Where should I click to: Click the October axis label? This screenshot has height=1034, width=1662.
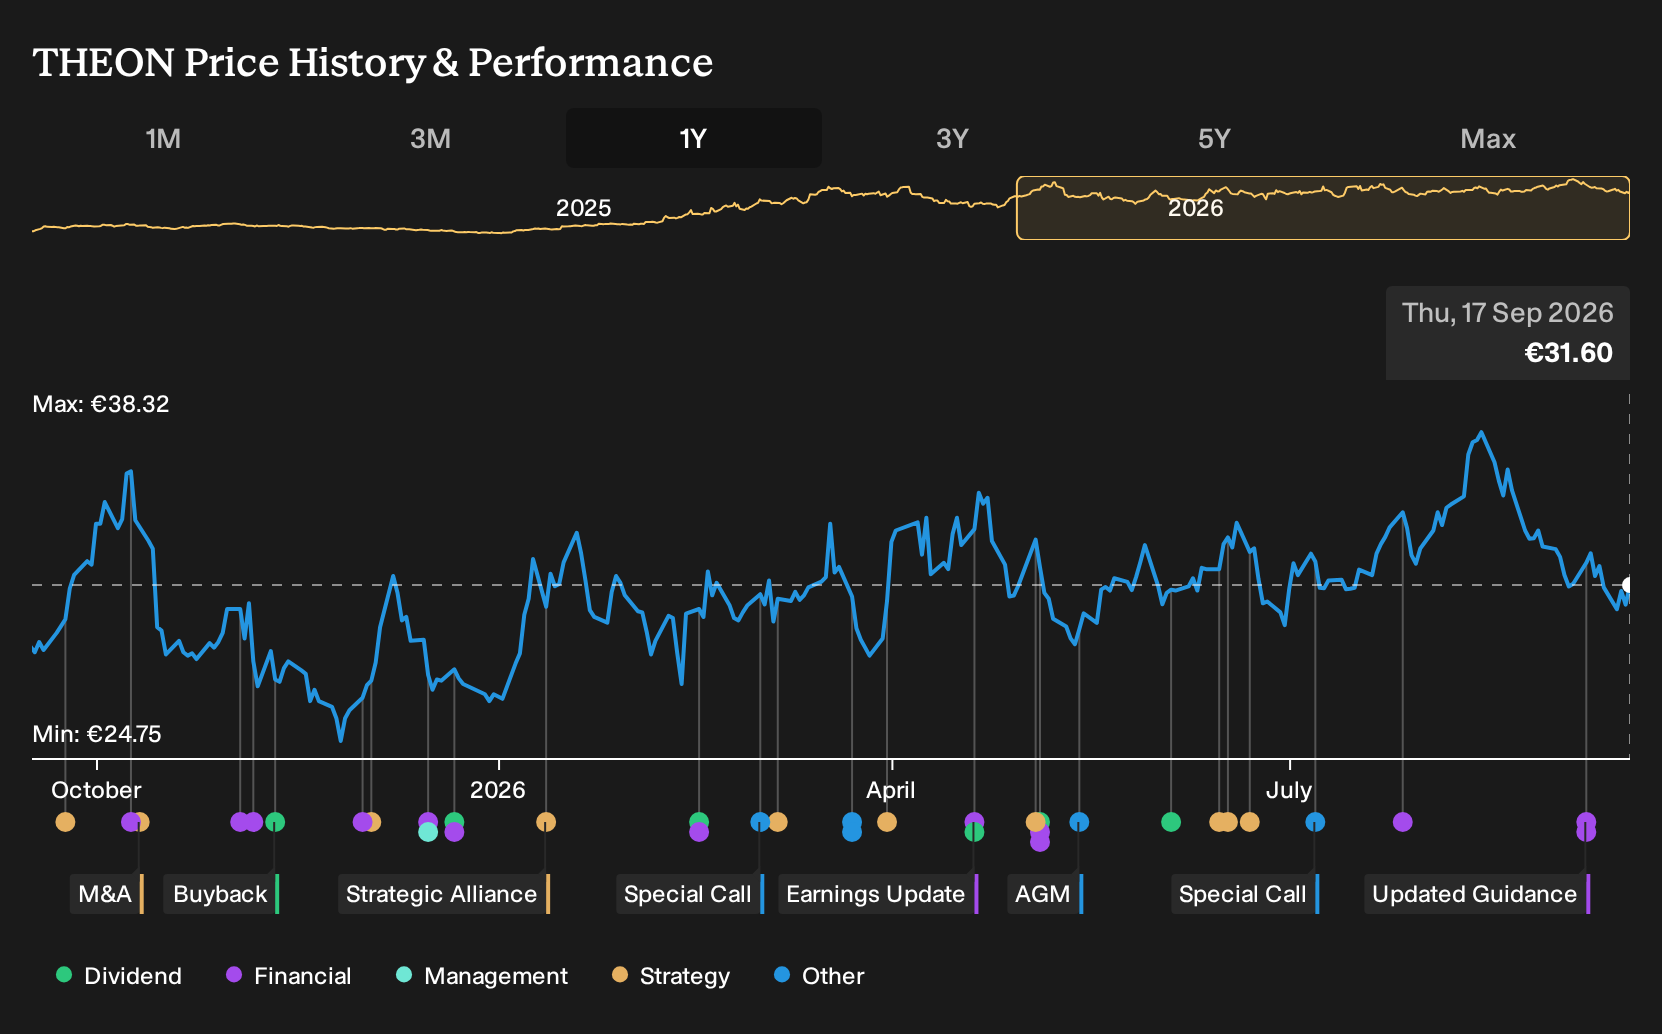(96, 790)
